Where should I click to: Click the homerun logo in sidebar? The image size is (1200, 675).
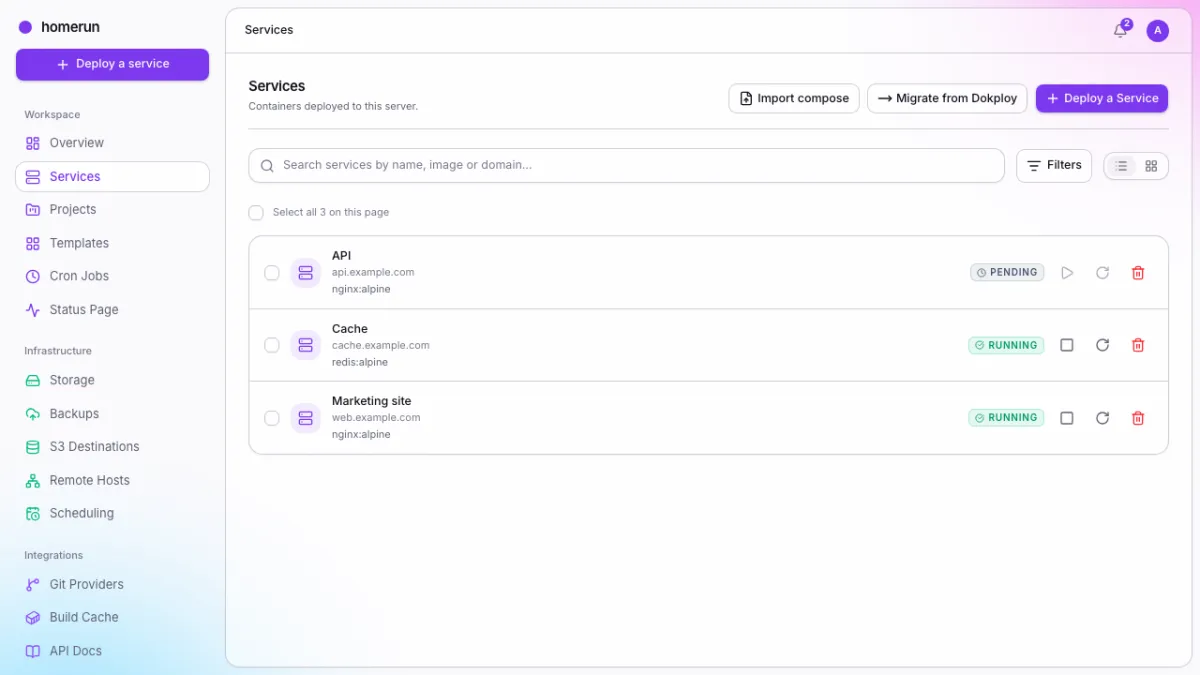pyautogui.click(x=59, y=27)
